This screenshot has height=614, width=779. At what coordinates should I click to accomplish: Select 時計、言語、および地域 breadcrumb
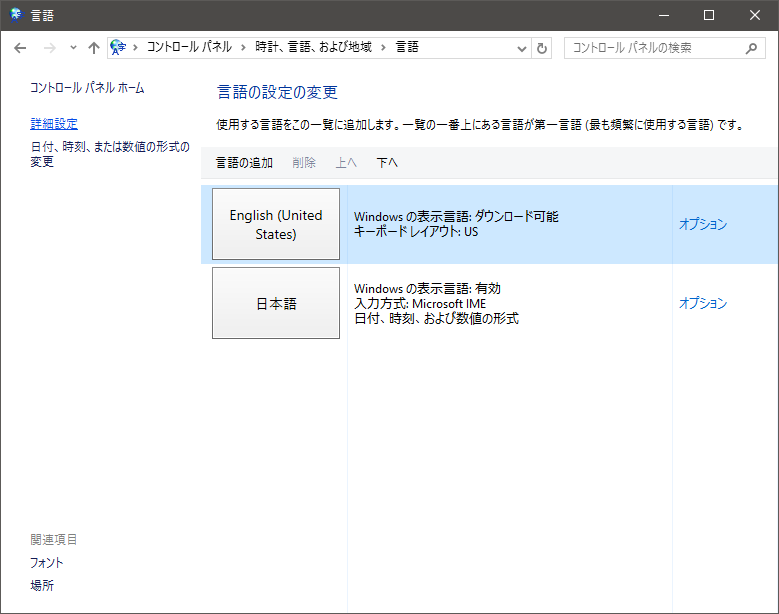313,47
